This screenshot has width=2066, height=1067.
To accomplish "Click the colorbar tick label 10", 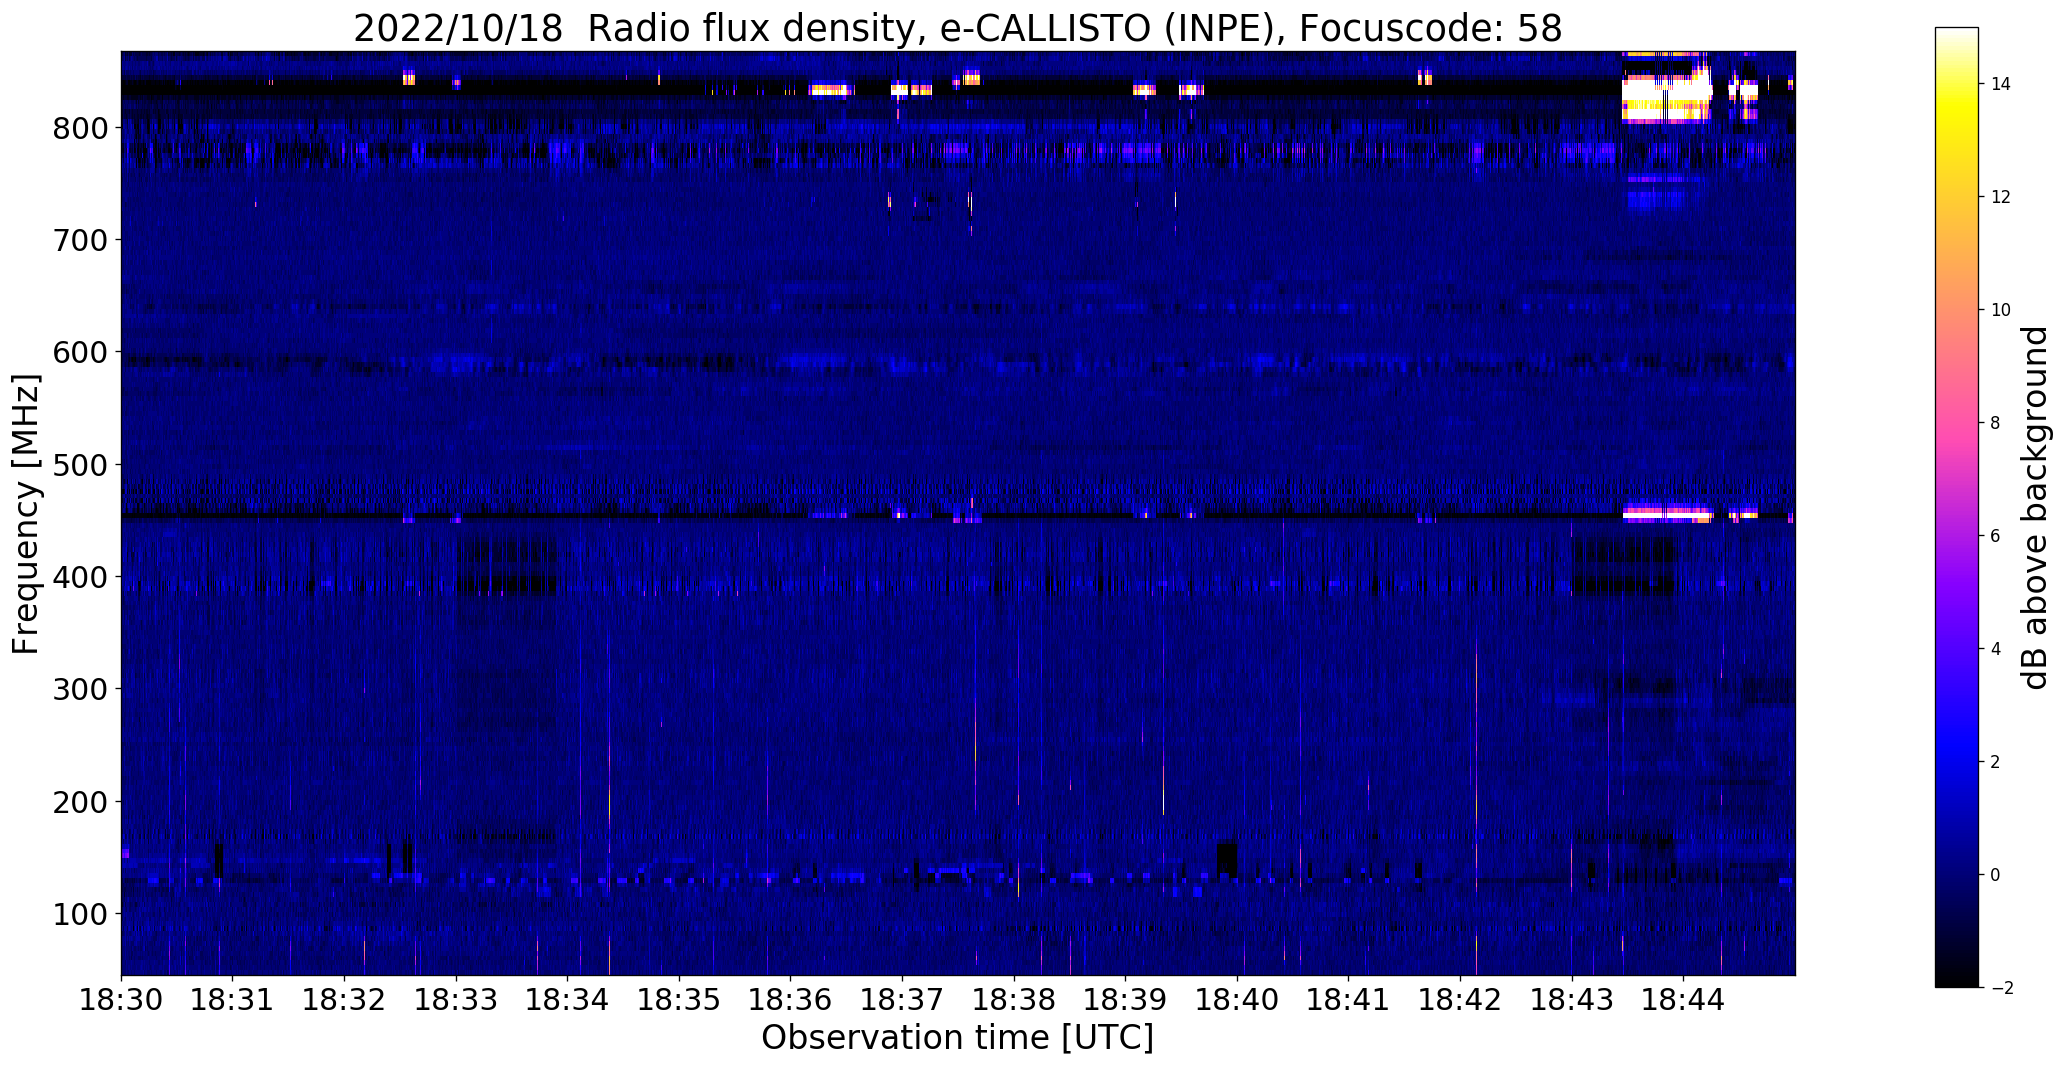I will [x=2001, y=310].
